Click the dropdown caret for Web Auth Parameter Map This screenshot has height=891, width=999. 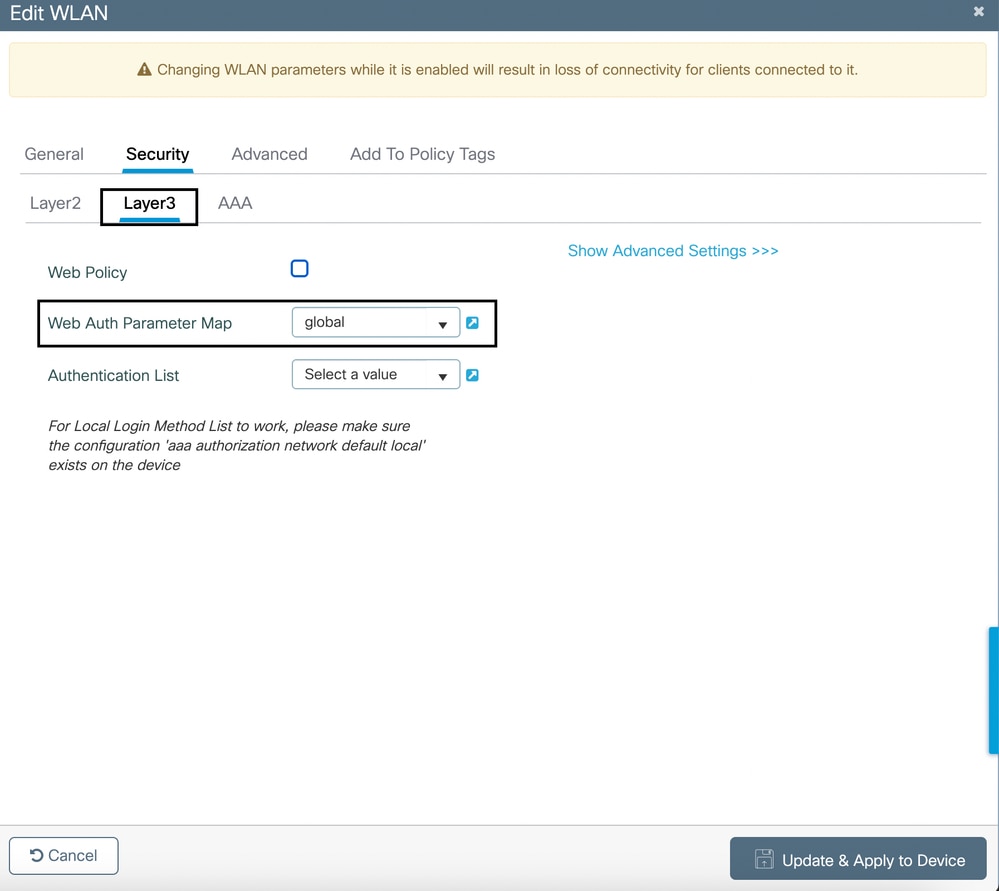pyautogui.click(x=443, y=323)
